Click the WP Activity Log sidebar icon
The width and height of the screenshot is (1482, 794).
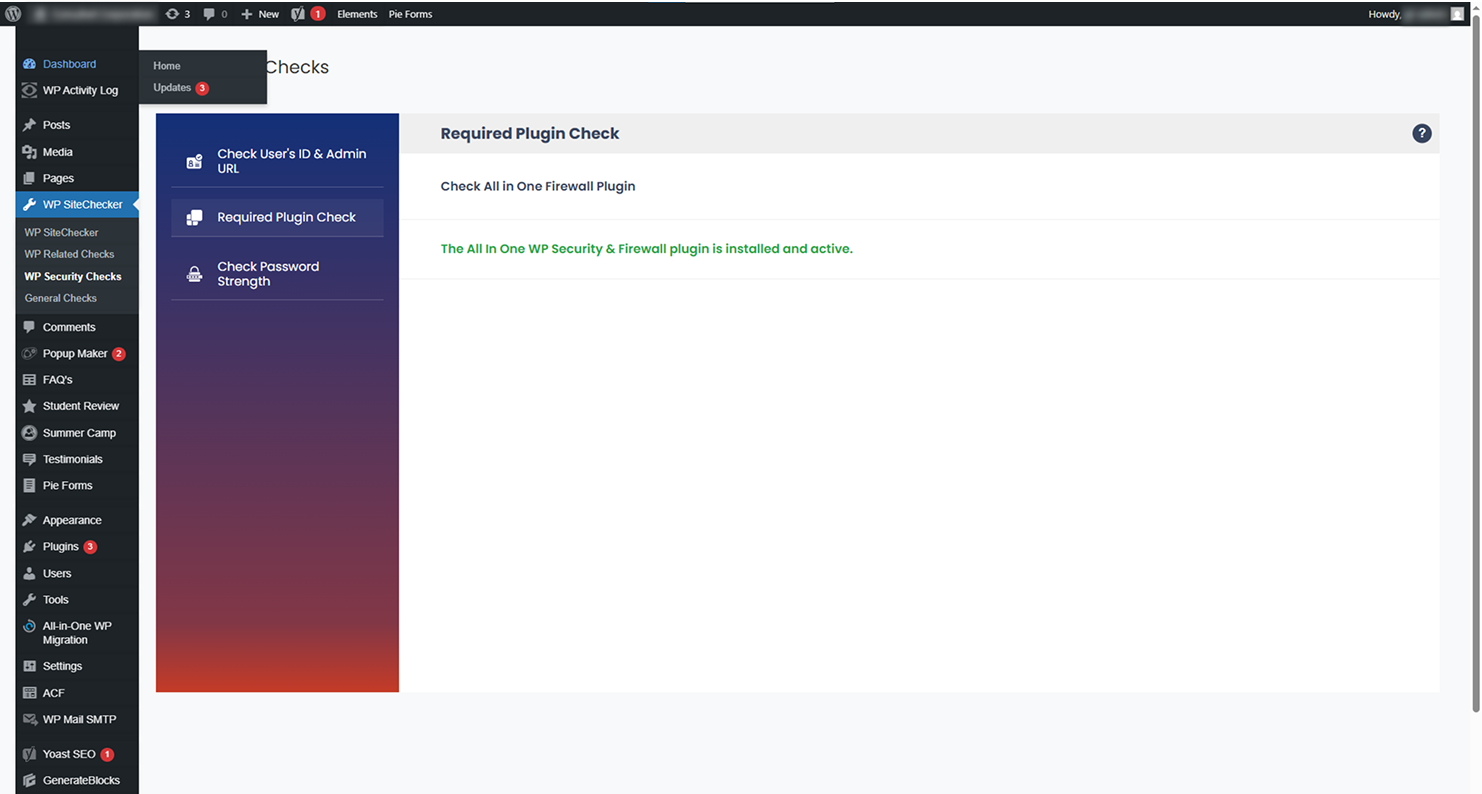[29, 90]
